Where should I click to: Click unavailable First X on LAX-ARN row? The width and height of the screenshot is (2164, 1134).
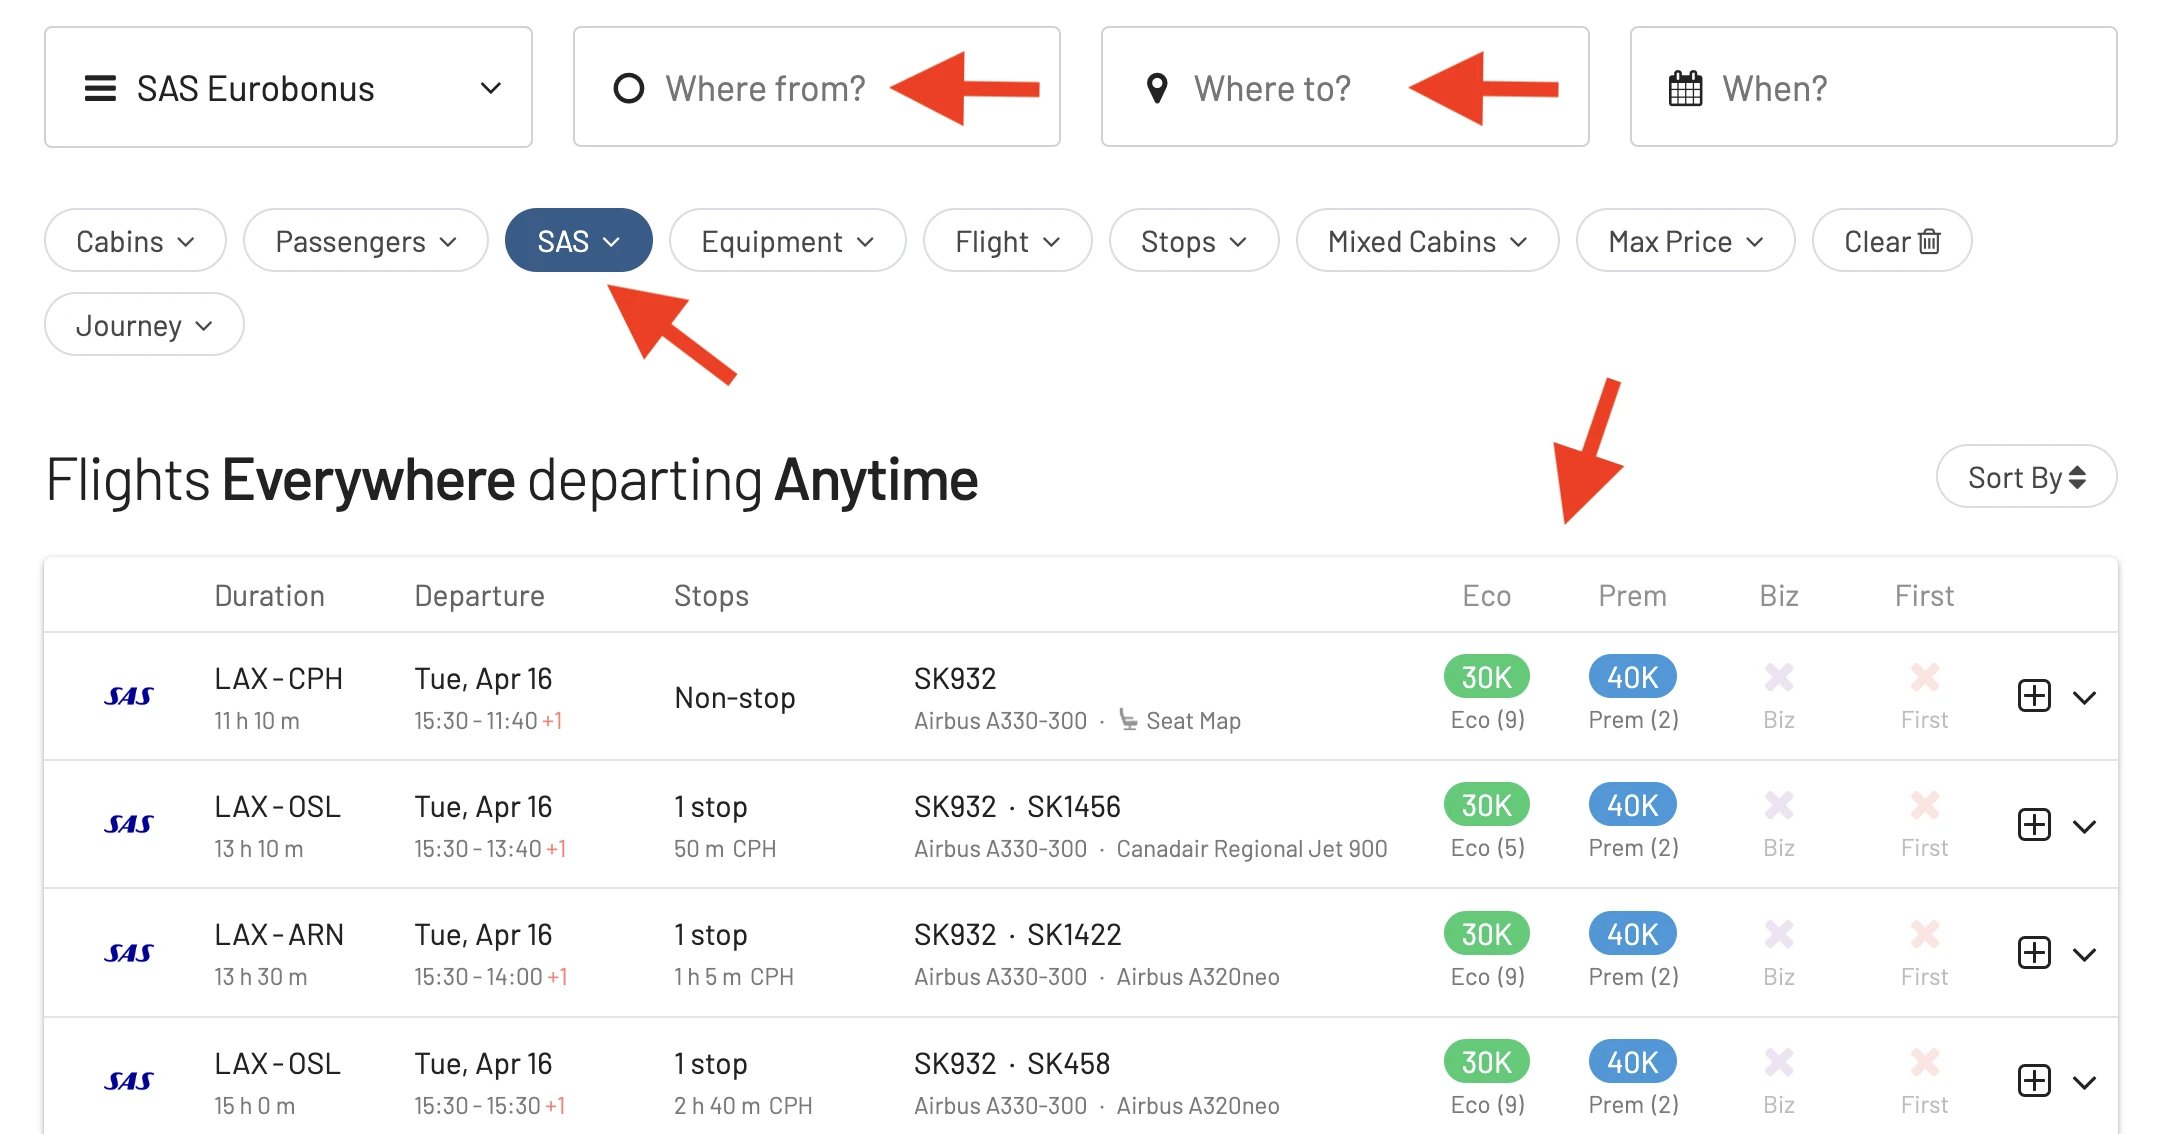[x=1924, y=934]
